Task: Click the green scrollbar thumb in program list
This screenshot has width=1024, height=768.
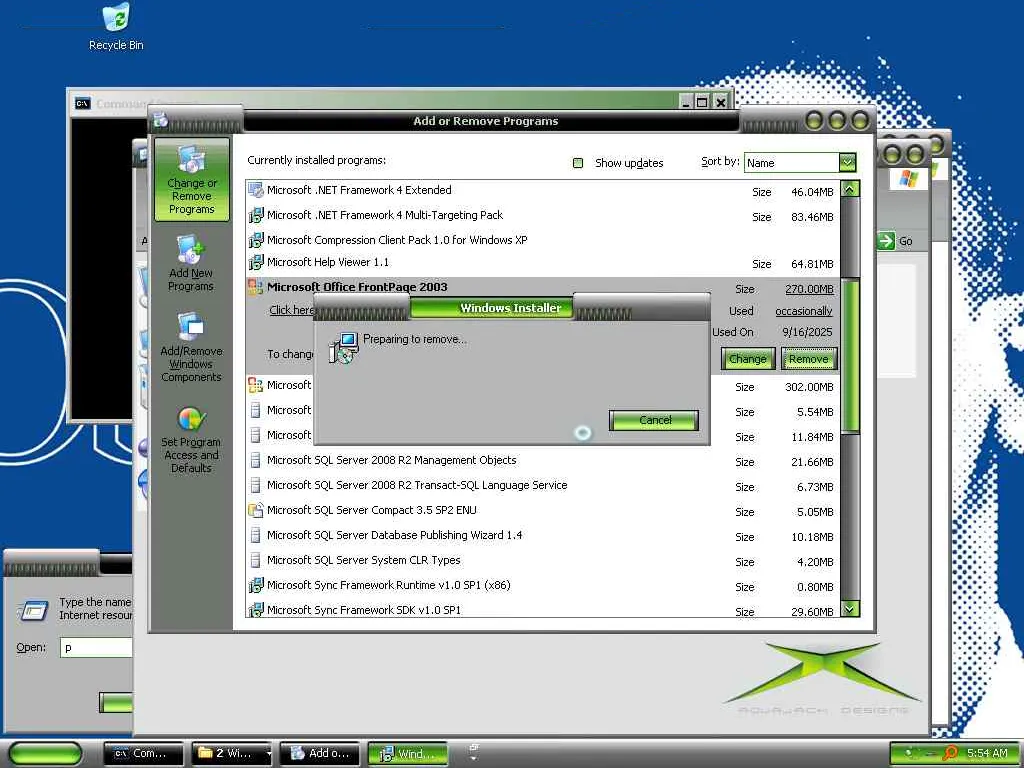Action: click(850, 356)
